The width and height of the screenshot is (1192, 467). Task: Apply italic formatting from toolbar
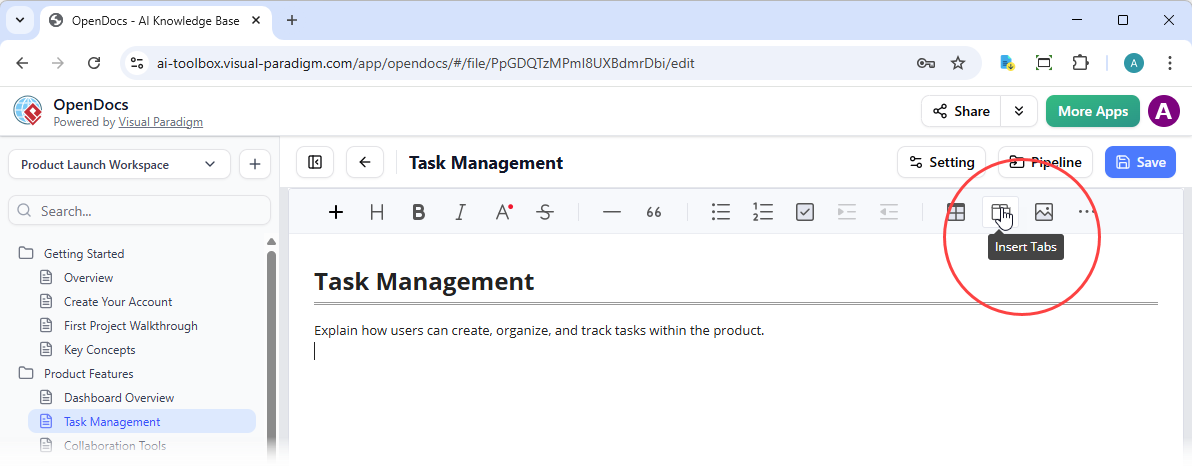tap(461, 212)
